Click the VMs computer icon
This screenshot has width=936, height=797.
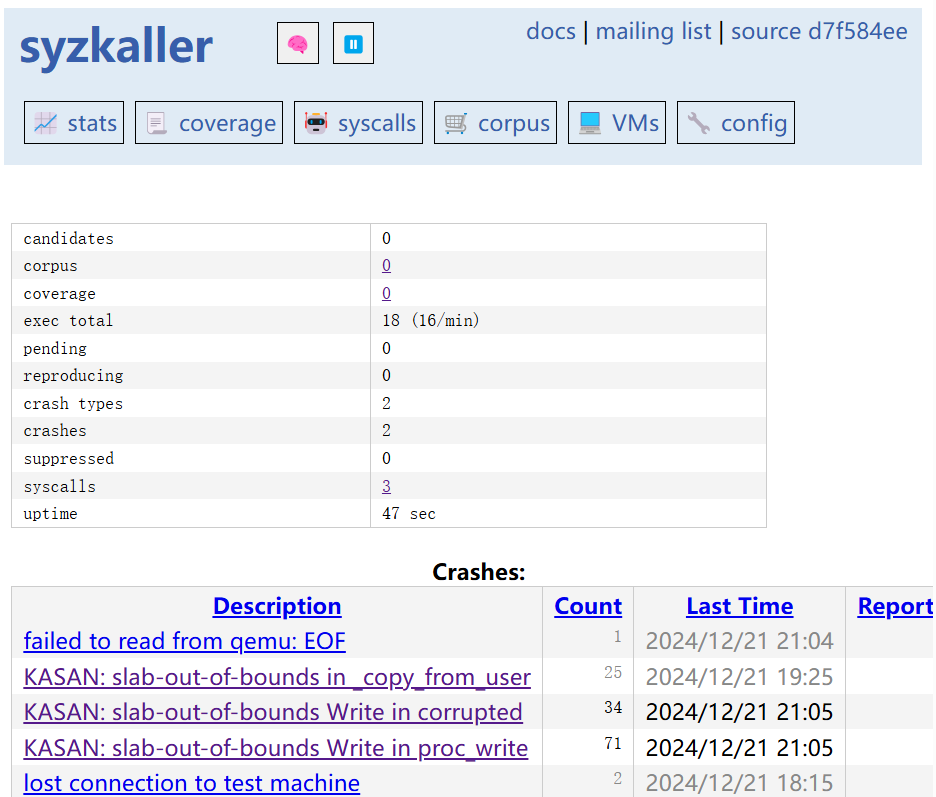coord(590,123)
